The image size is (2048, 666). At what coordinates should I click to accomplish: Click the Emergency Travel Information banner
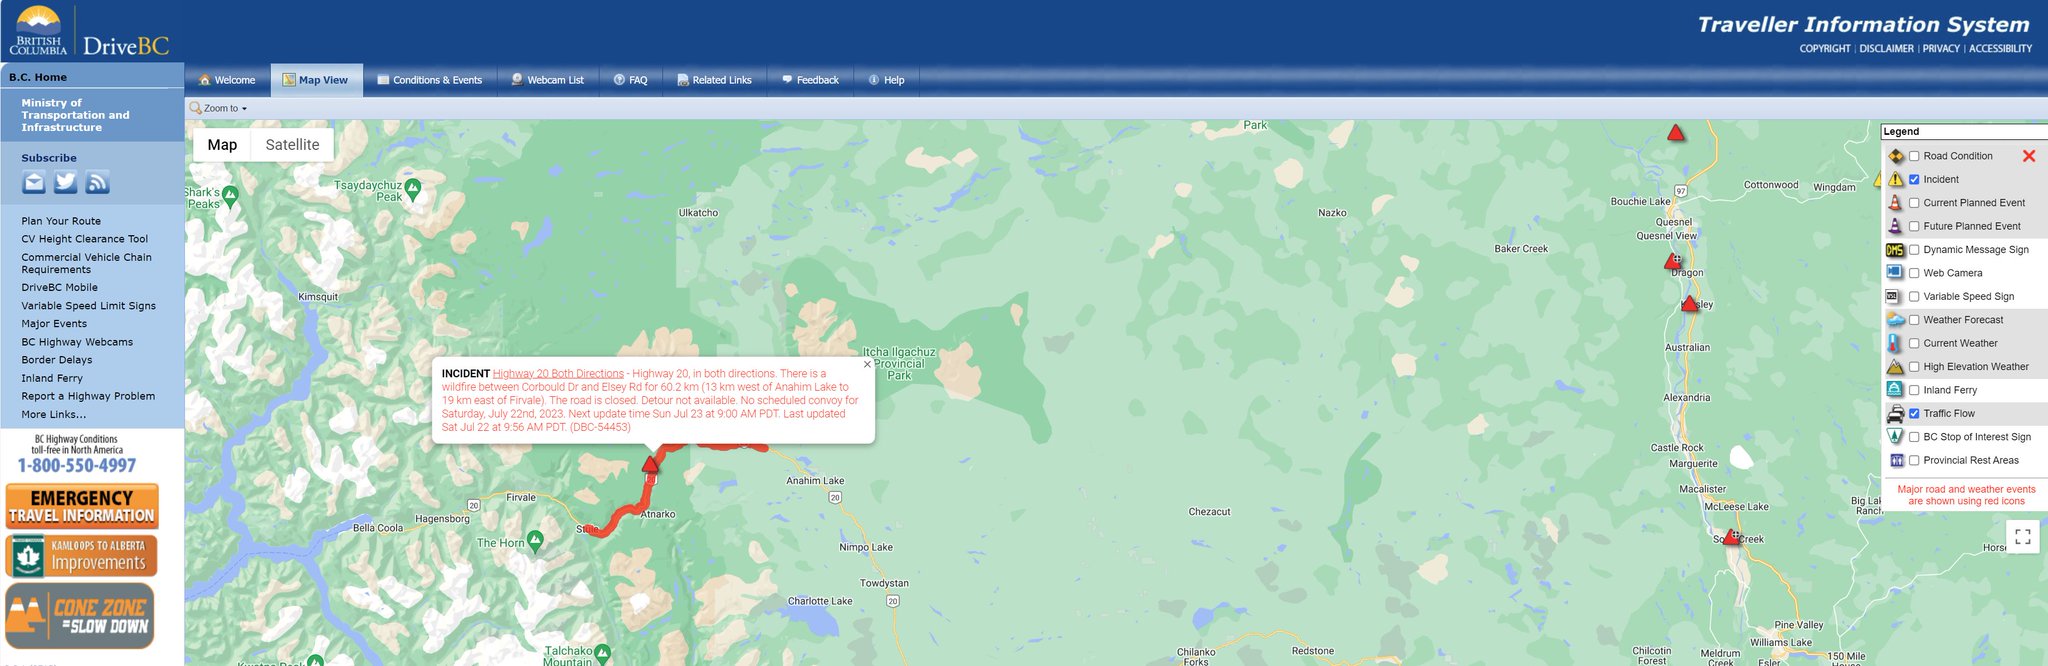tap(82, 506)
